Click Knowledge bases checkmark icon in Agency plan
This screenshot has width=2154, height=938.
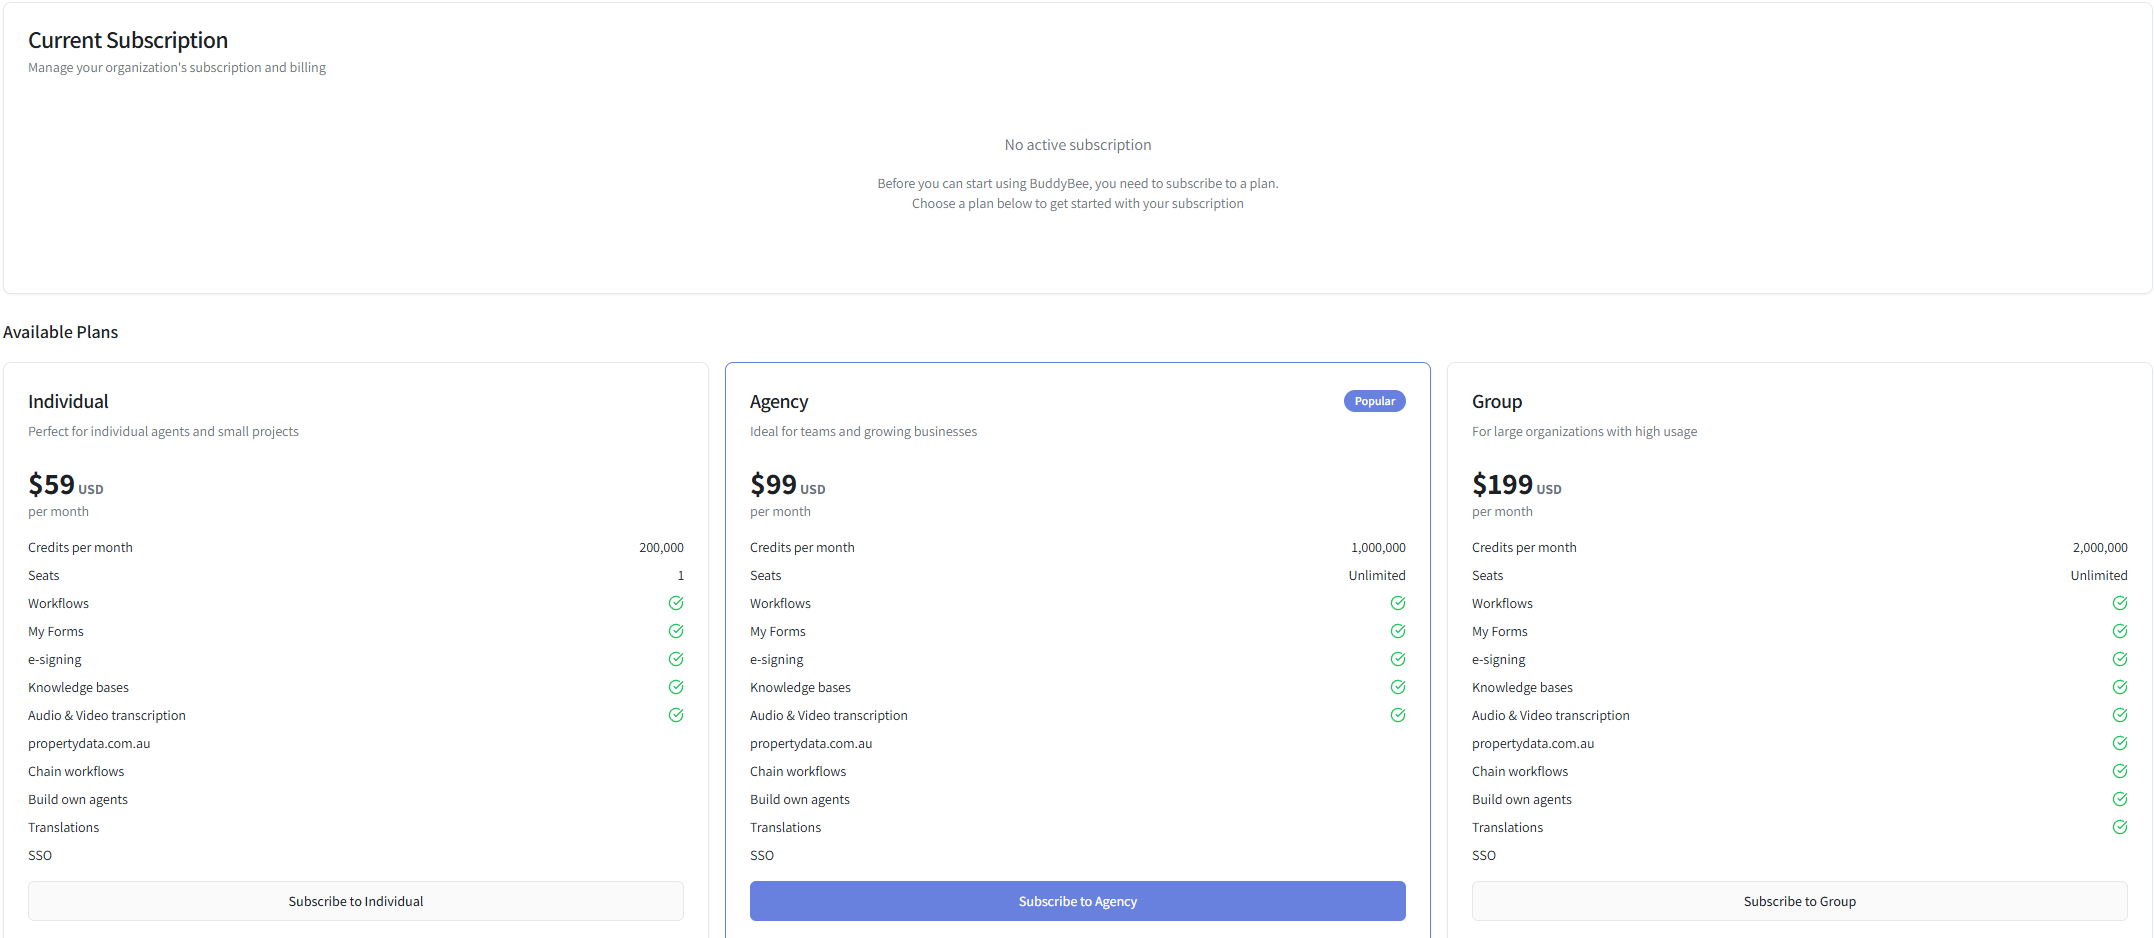[1398, 687]
